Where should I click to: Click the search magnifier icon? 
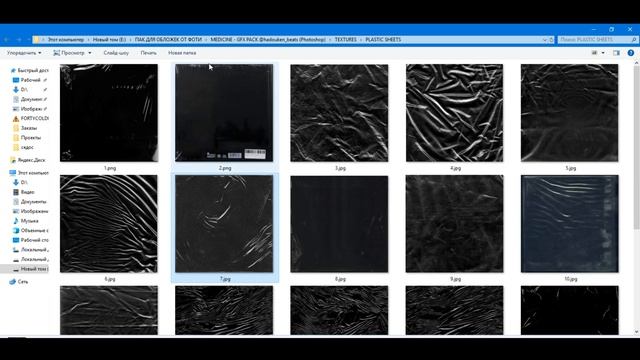(634, 40)
